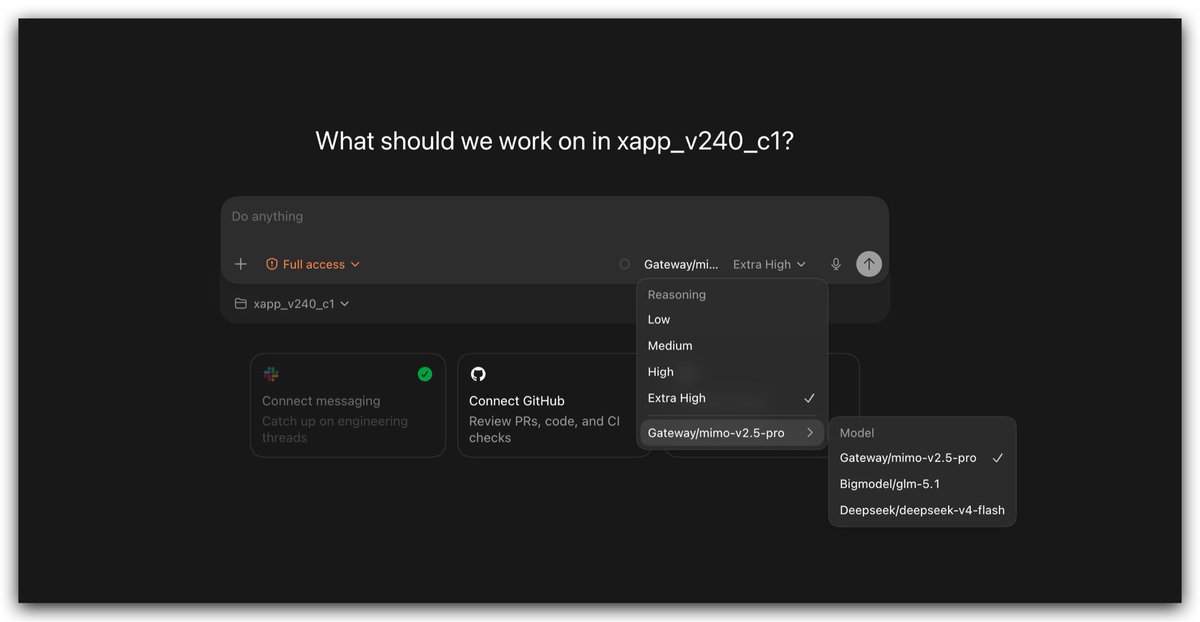This screenshot has height=622, width=1200.
Task: Click Catch up on engineering threads text
Action: pos(335,430)
